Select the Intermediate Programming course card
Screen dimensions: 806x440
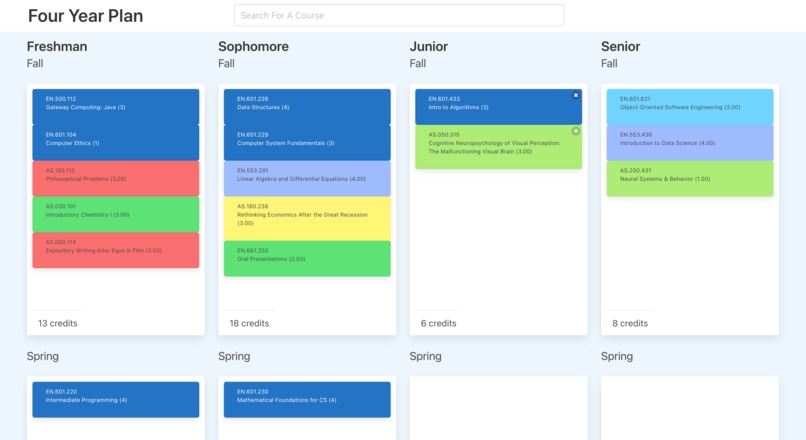tap(116, 399)
